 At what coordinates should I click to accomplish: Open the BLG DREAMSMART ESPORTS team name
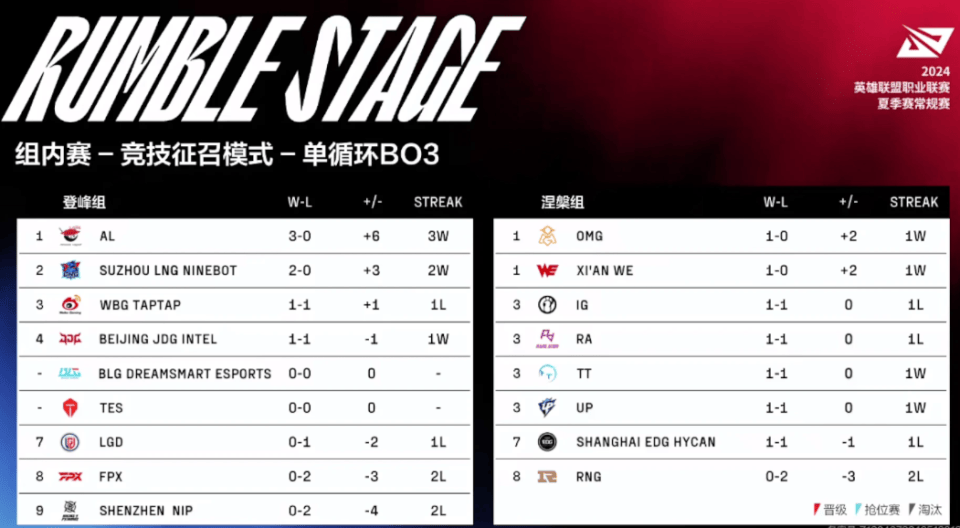pyautogui.click(x=185, y=374)
